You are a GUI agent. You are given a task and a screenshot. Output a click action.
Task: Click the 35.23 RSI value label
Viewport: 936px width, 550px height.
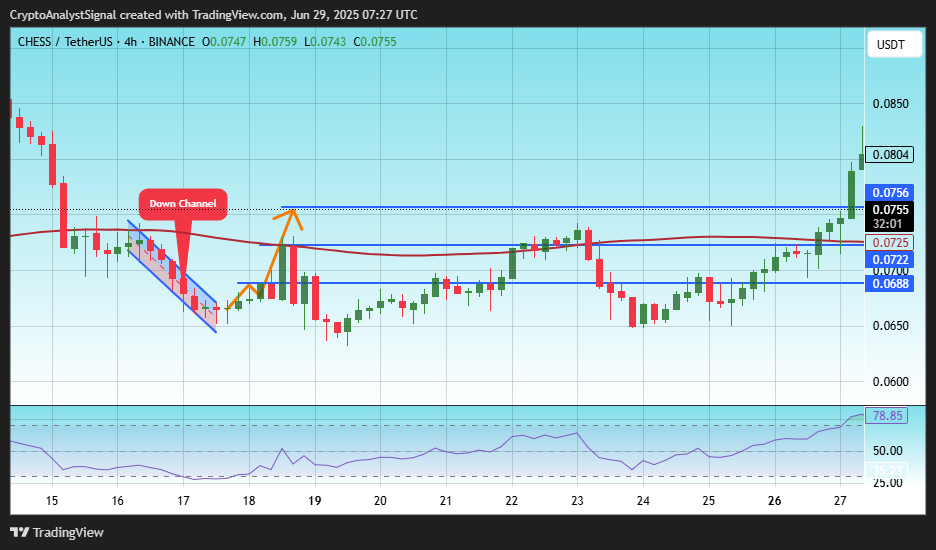point(886,471)
